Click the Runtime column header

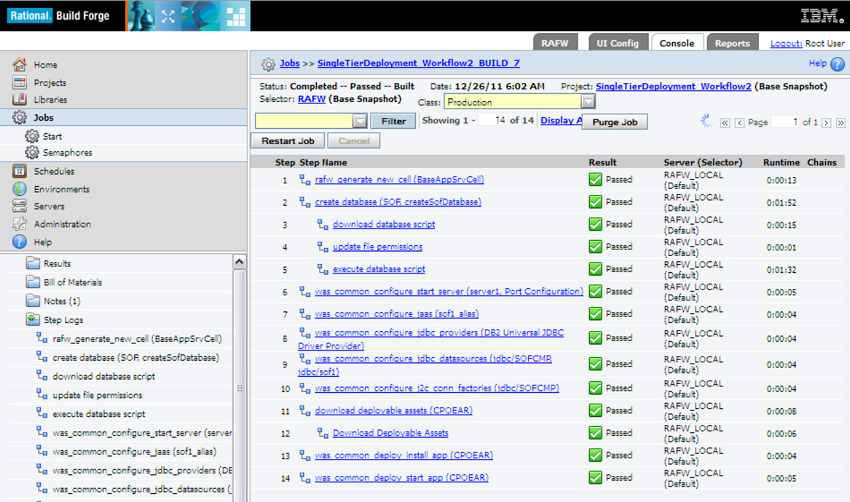(781, 162)
